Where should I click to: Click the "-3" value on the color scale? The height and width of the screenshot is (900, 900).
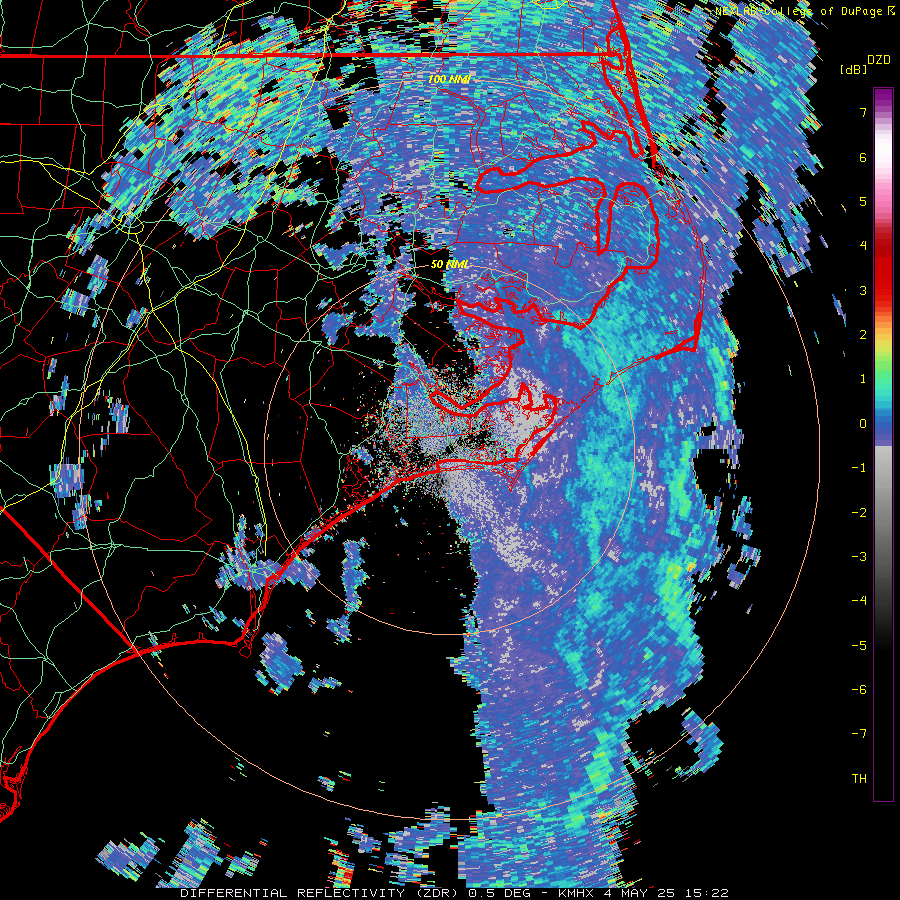click(859, 557)
